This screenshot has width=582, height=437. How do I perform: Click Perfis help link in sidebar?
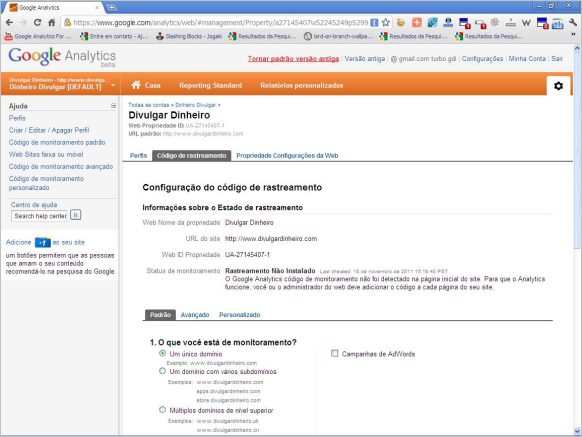pos(17,118)
